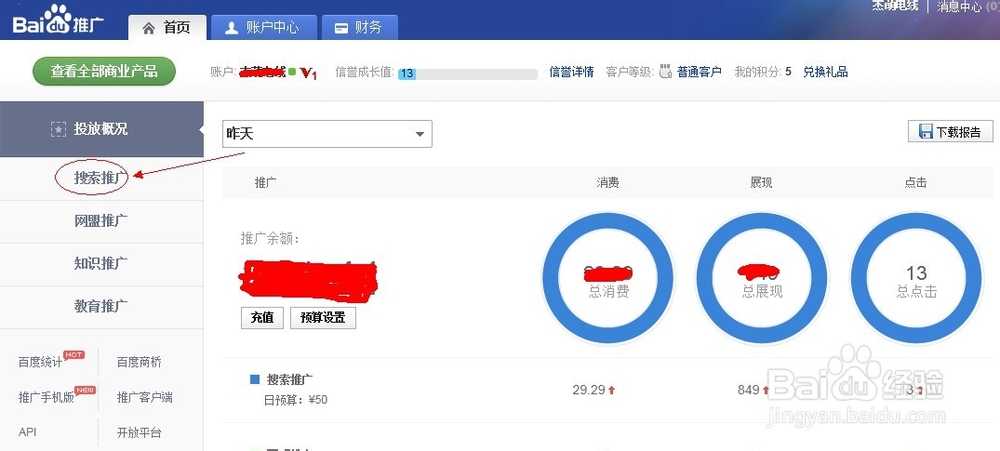This screenshot has height=451, width=1000.
Task: Select 投放概况 in the sidebar
Action: 101,129
